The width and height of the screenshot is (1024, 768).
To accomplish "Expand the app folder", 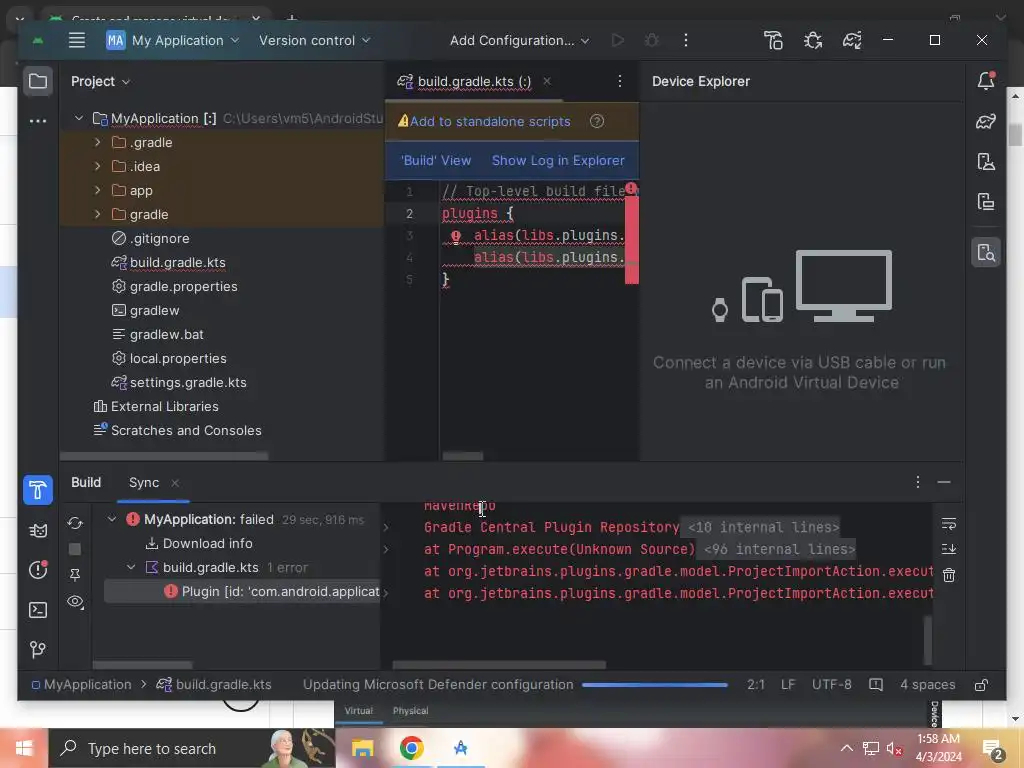I will pyautogui.click(x=97, y=190).
